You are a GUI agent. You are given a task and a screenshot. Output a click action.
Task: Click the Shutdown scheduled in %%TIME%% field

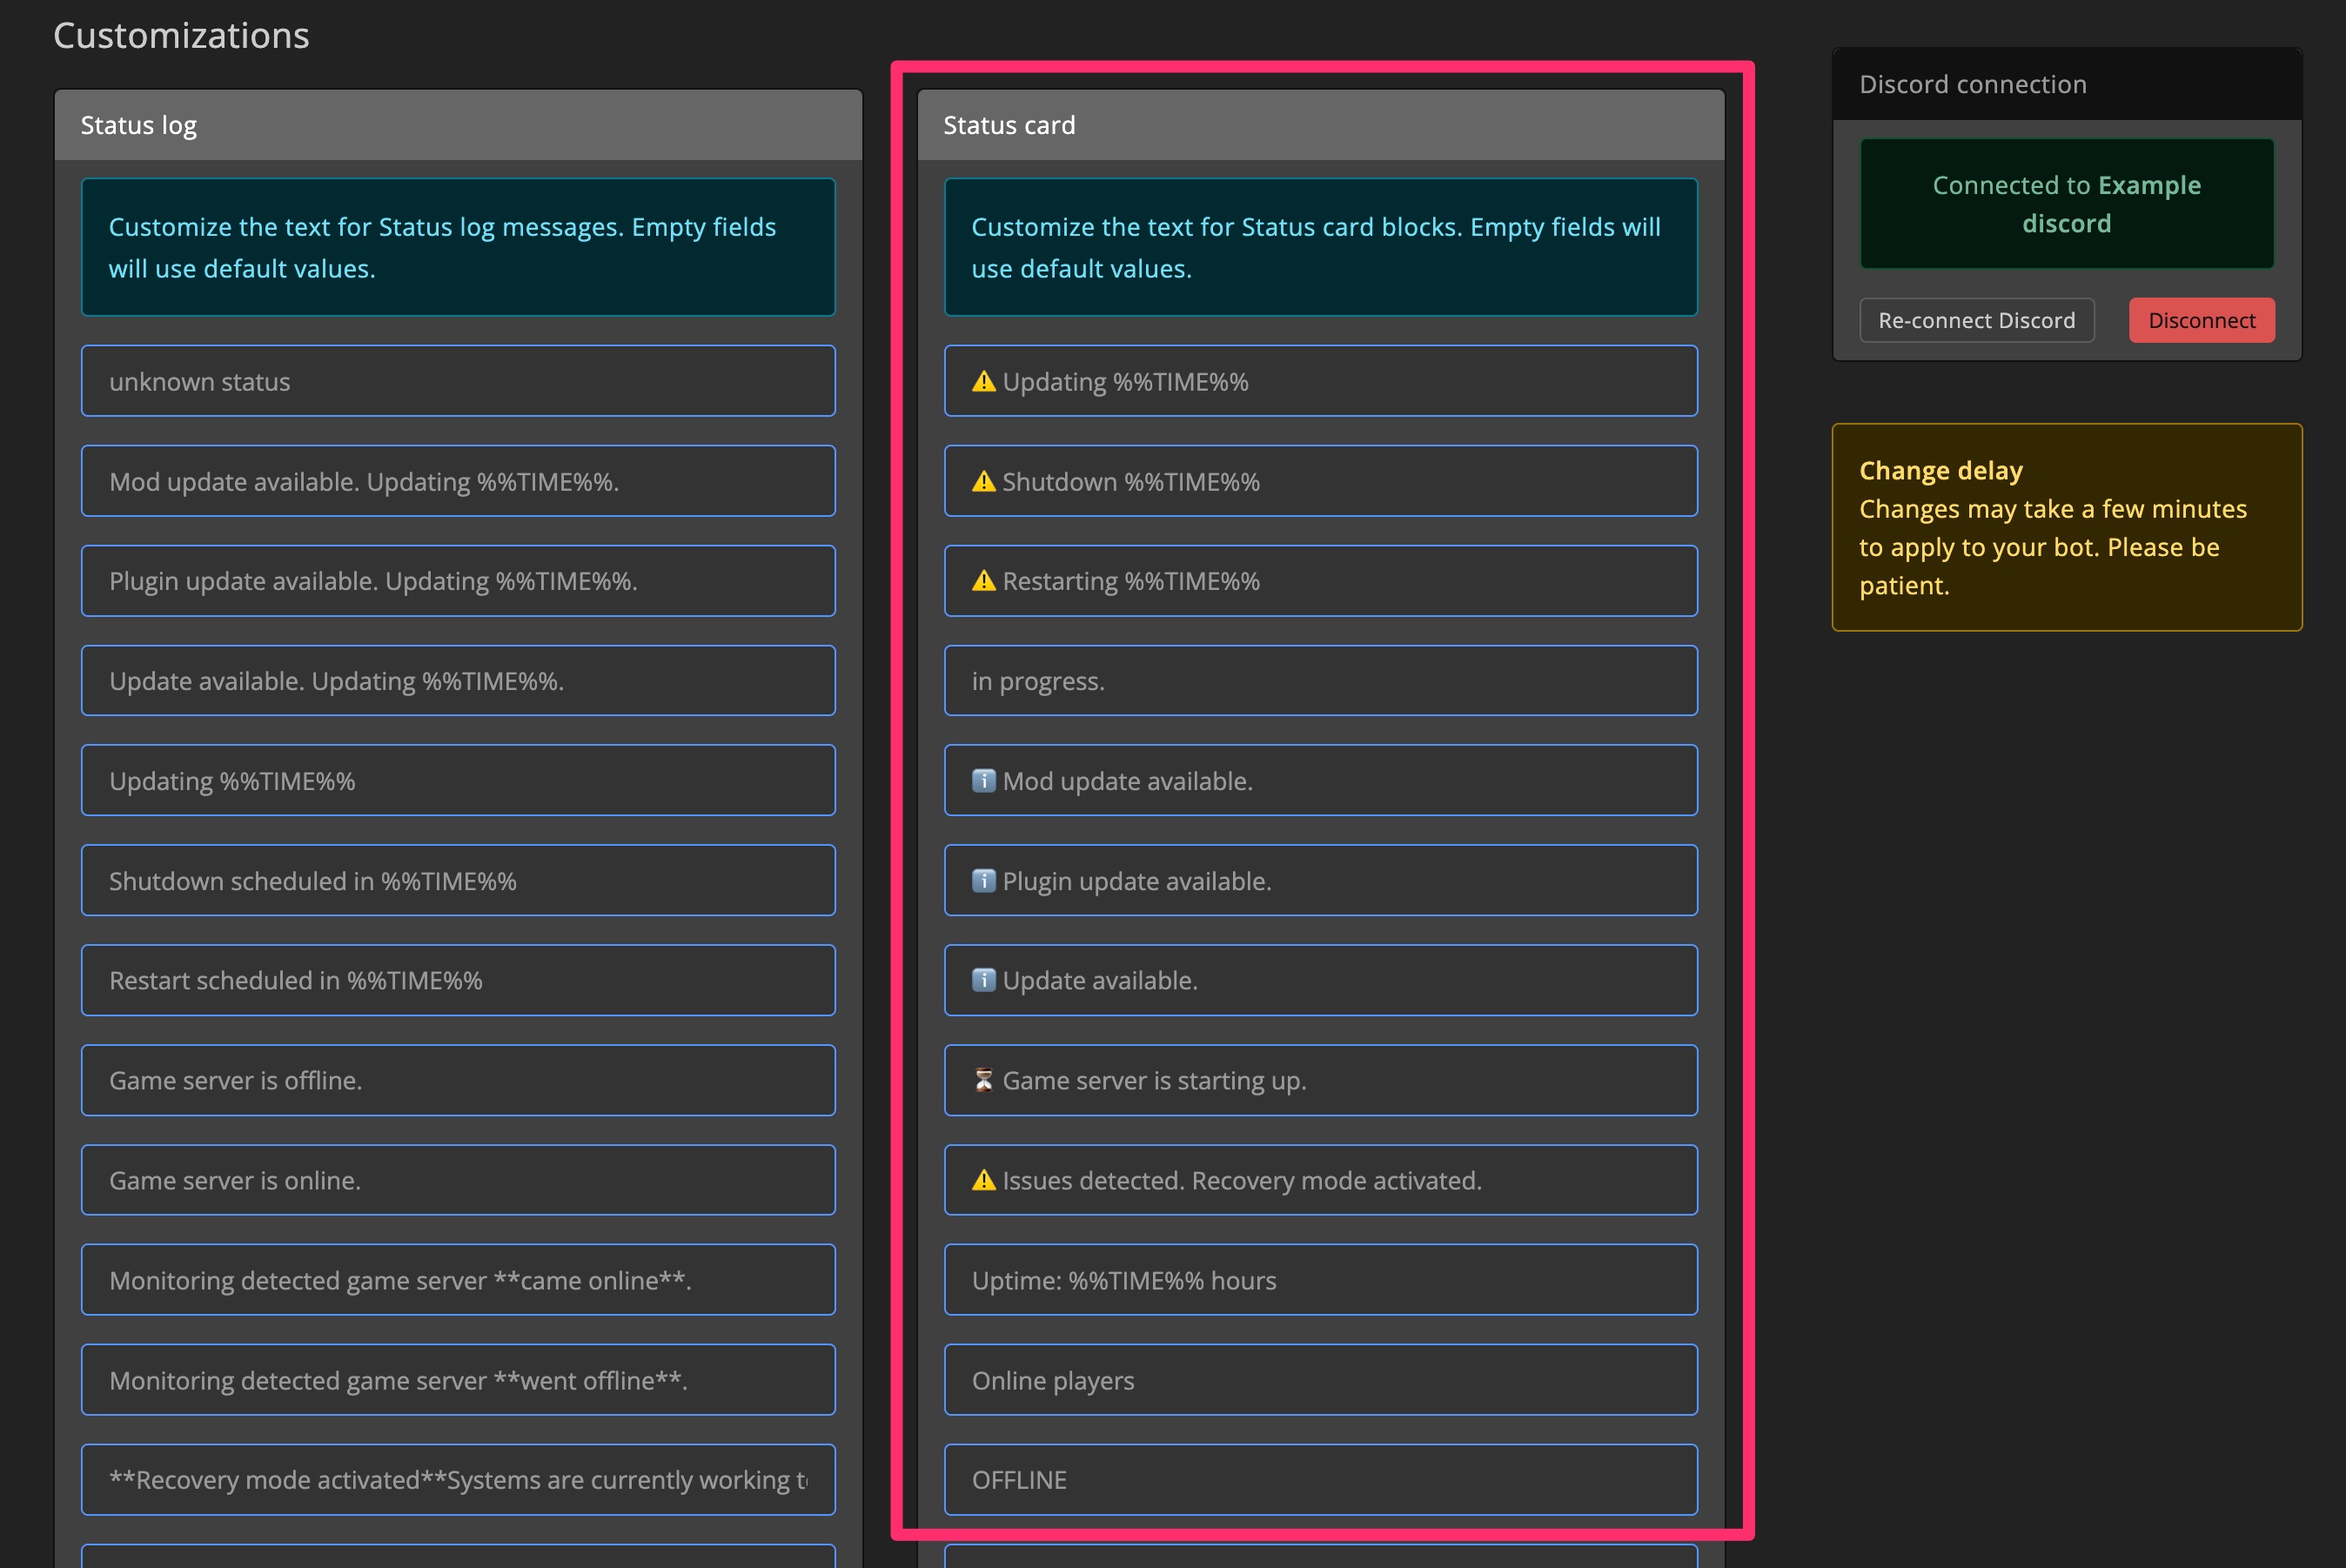click(457, 880)
